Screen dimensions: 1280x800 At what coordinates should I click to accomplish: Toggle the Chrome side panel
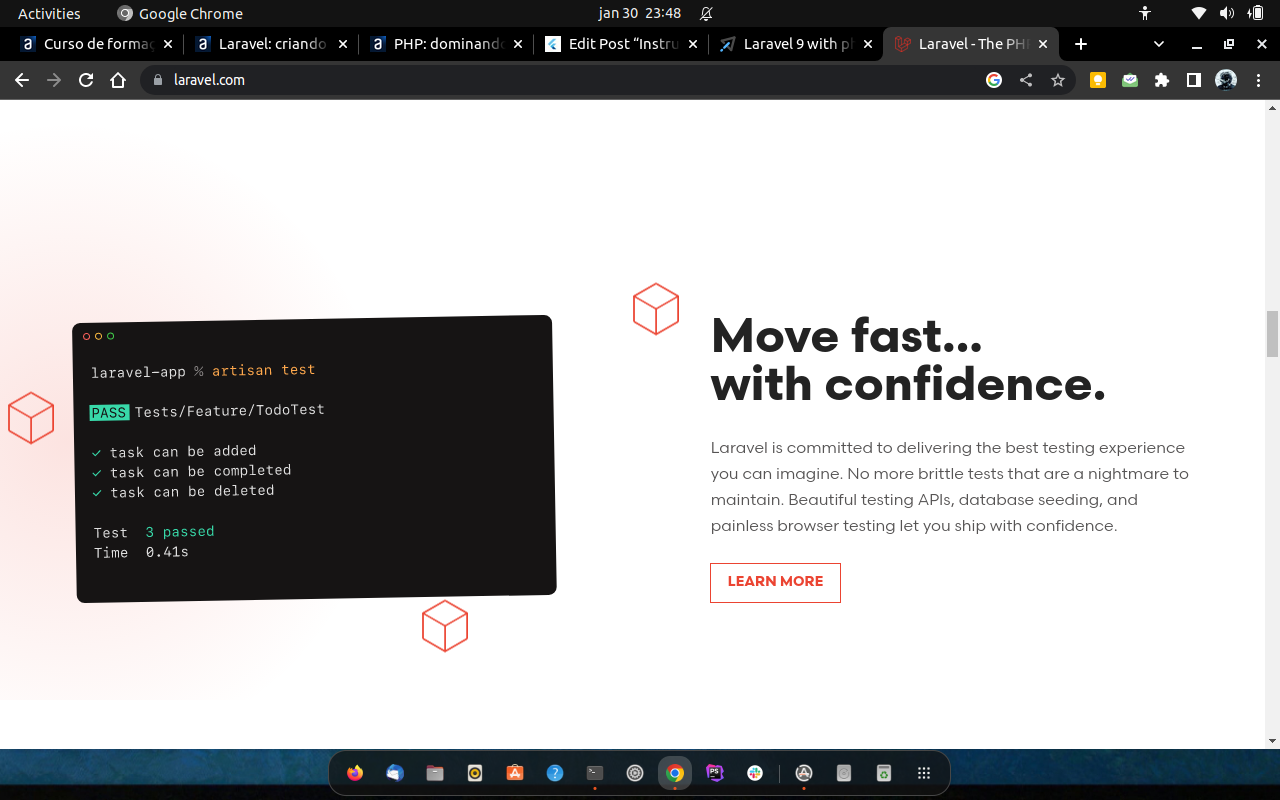tap(1194, 80)
